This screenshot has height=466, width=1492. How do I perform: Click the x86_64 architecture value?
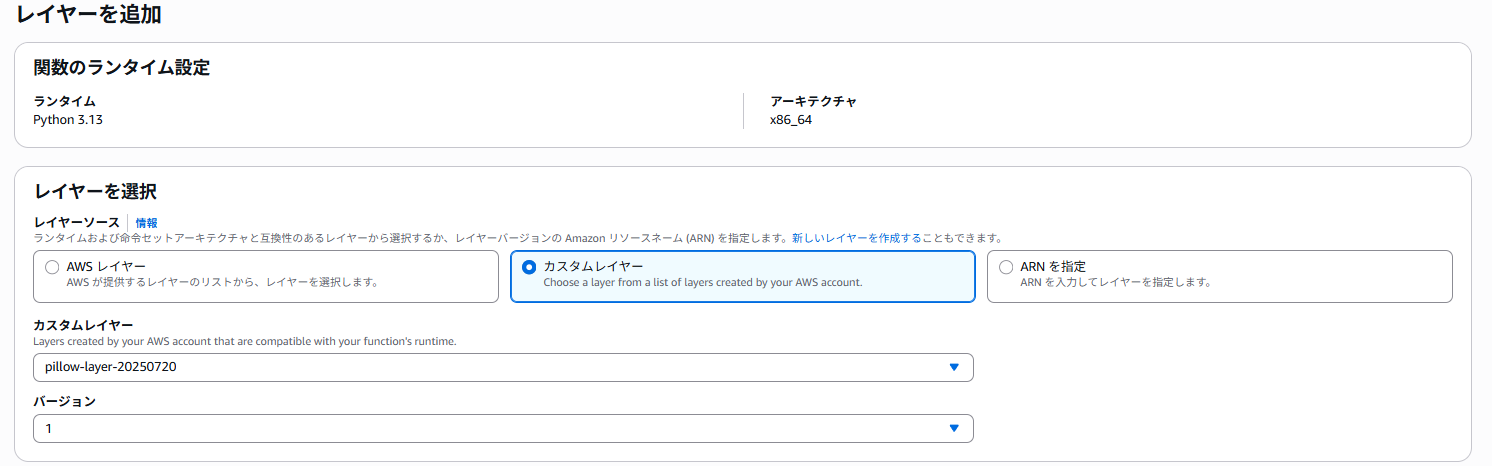pos(791,120)
